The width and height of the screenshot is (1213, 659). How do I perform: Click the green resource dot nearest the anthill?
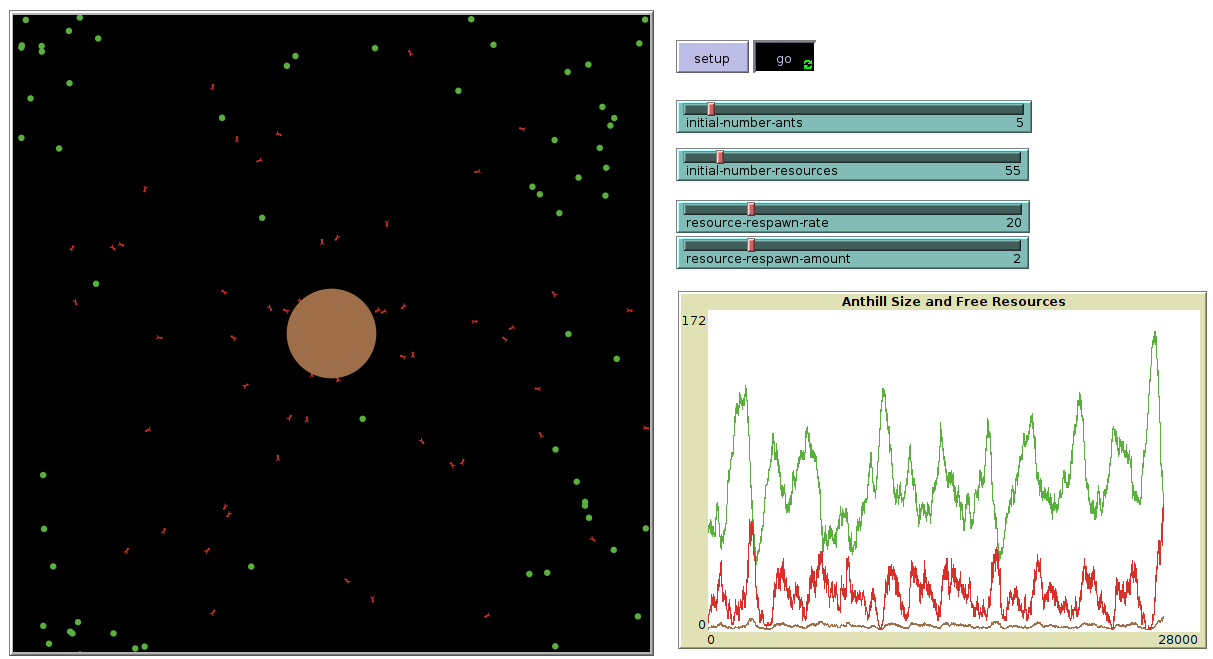pyautogui.click(x=362, y=419)
